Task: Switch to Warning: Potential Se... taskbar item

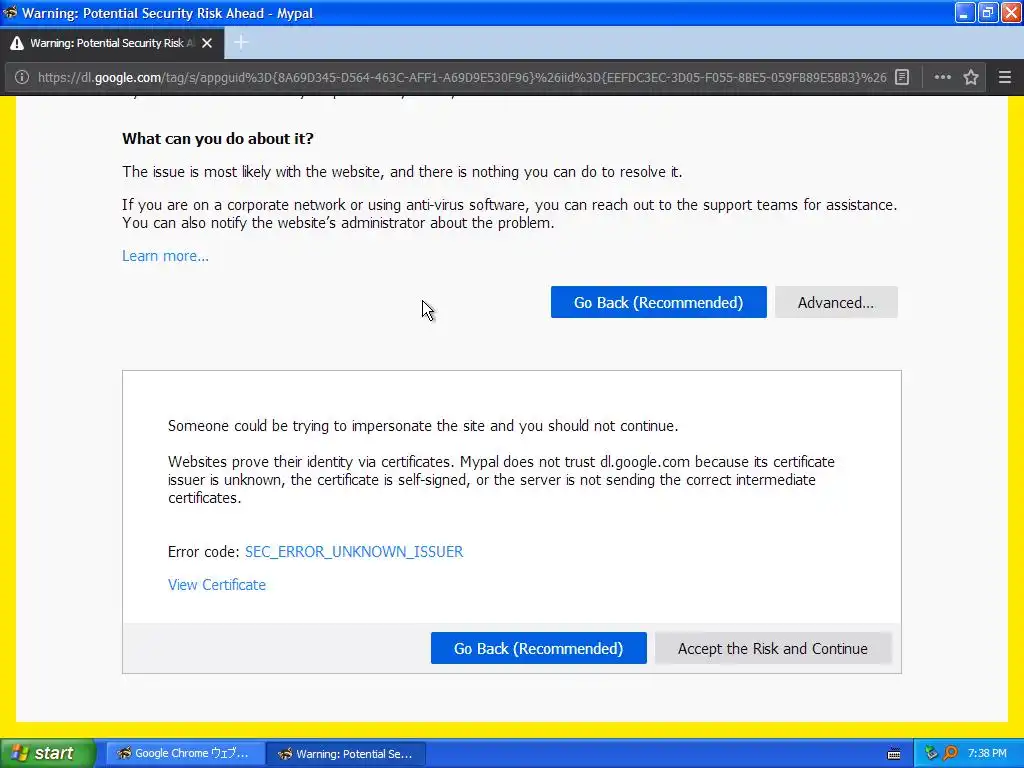Action: pos(347,754)
